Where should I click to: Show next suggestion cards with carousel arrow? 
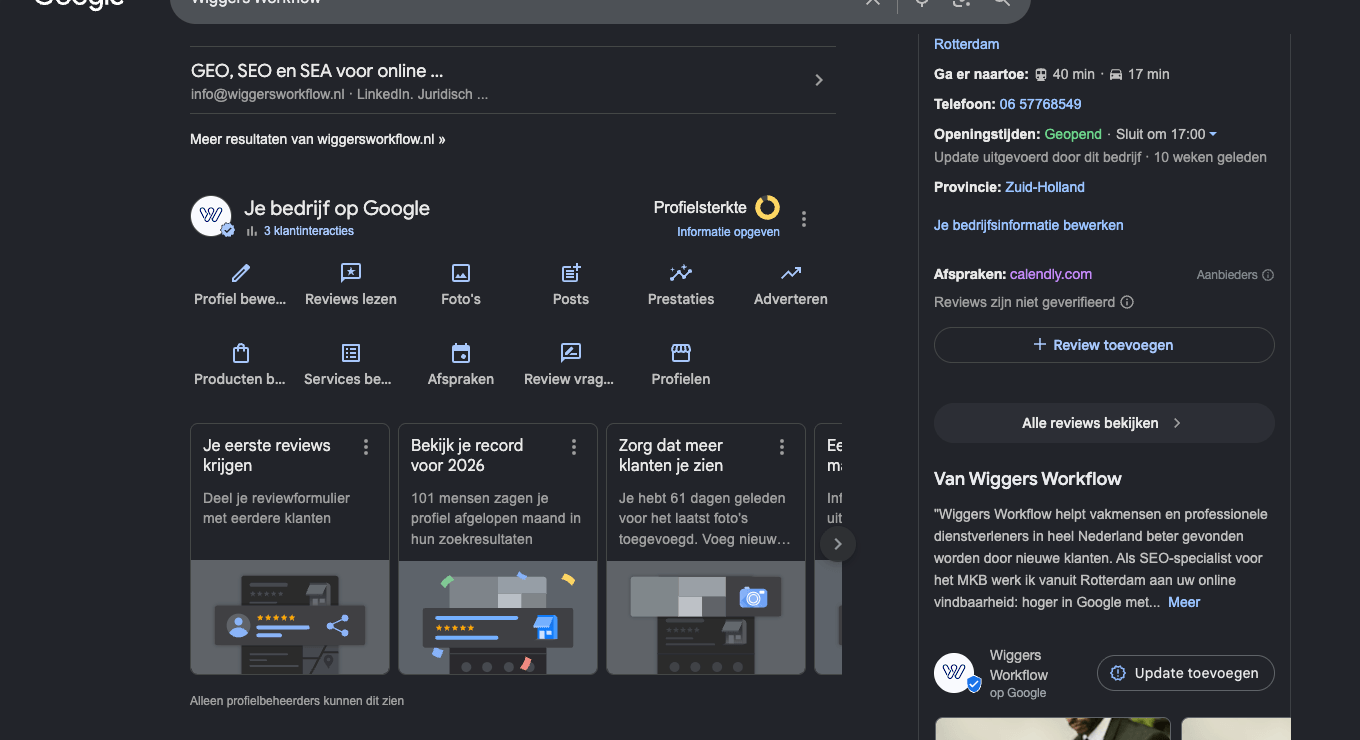coord(838,544)
